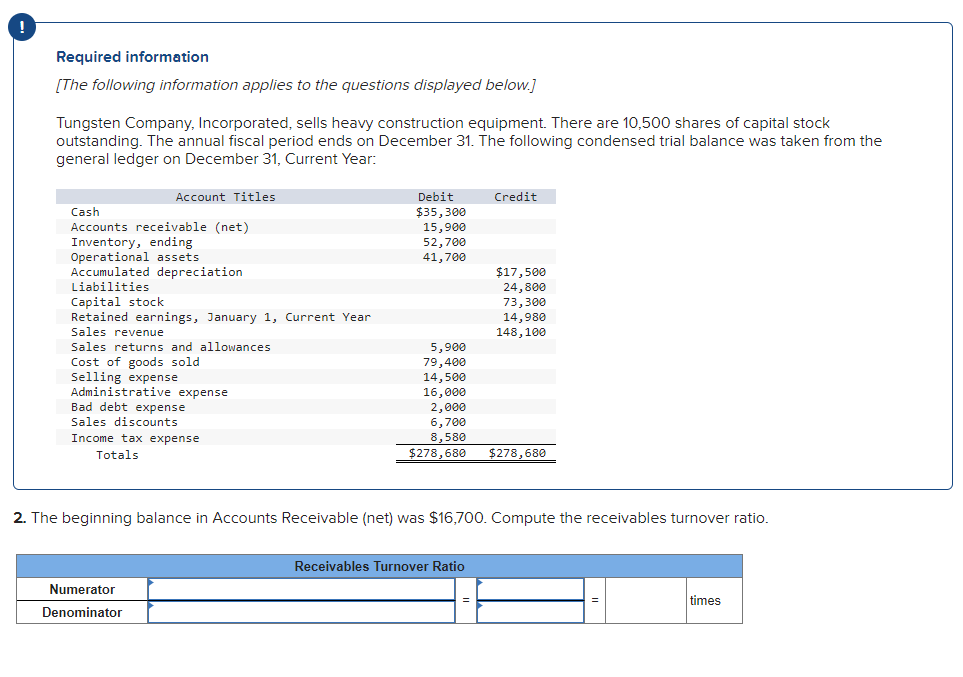
Task: Select the Numerator label cell
Action: [x=81, y=589]
